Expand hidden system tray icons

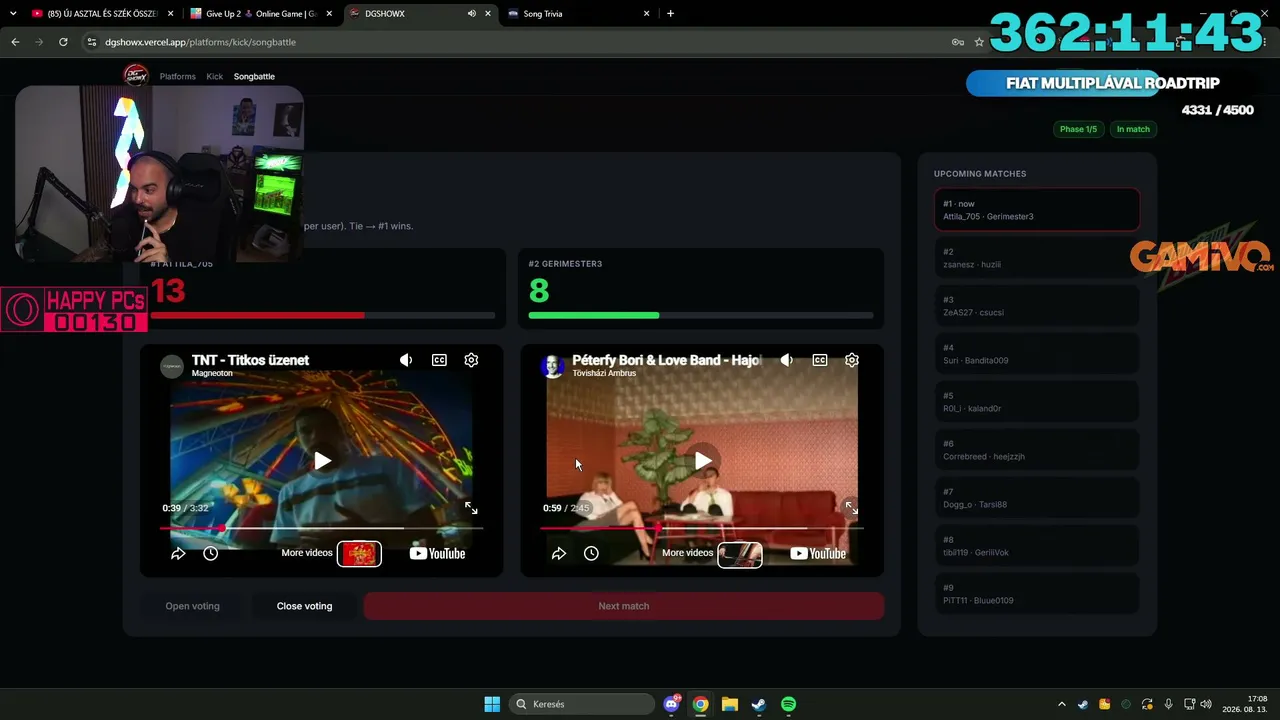(x=1062, y=704)
